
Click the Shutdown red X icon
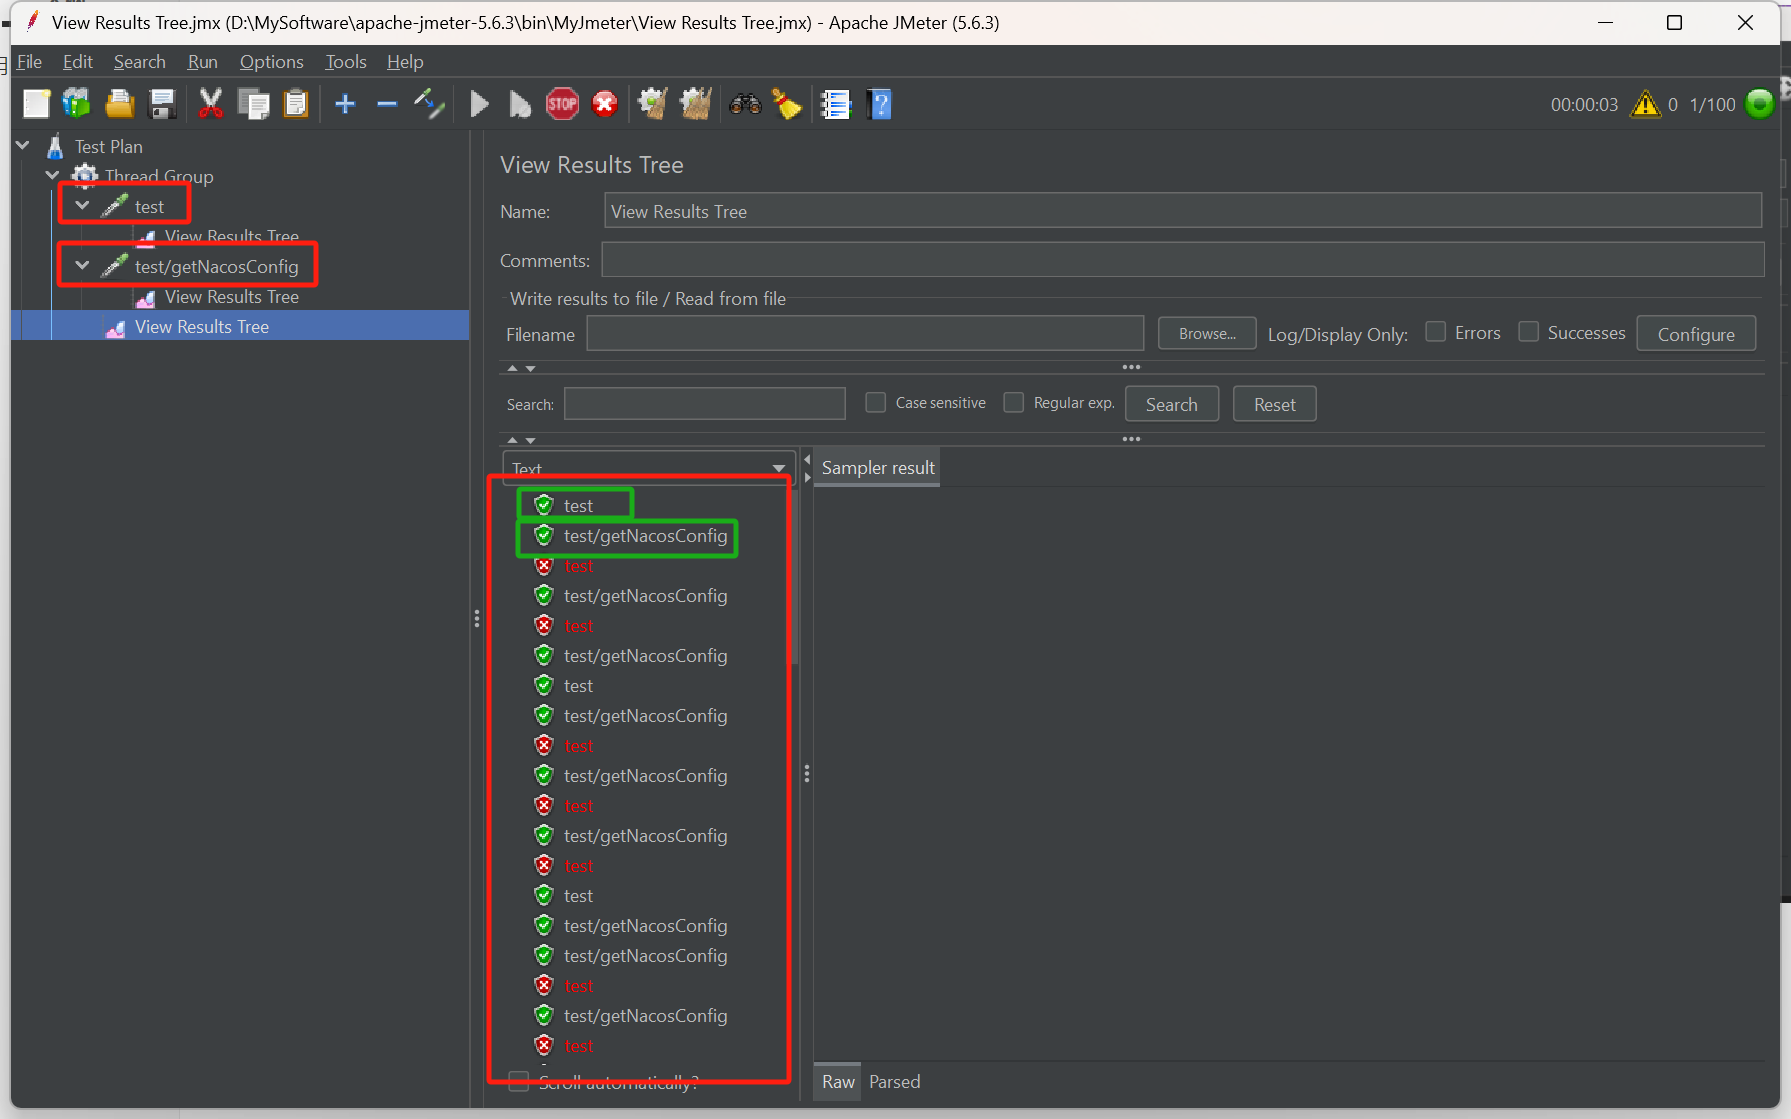coord(605,104)
